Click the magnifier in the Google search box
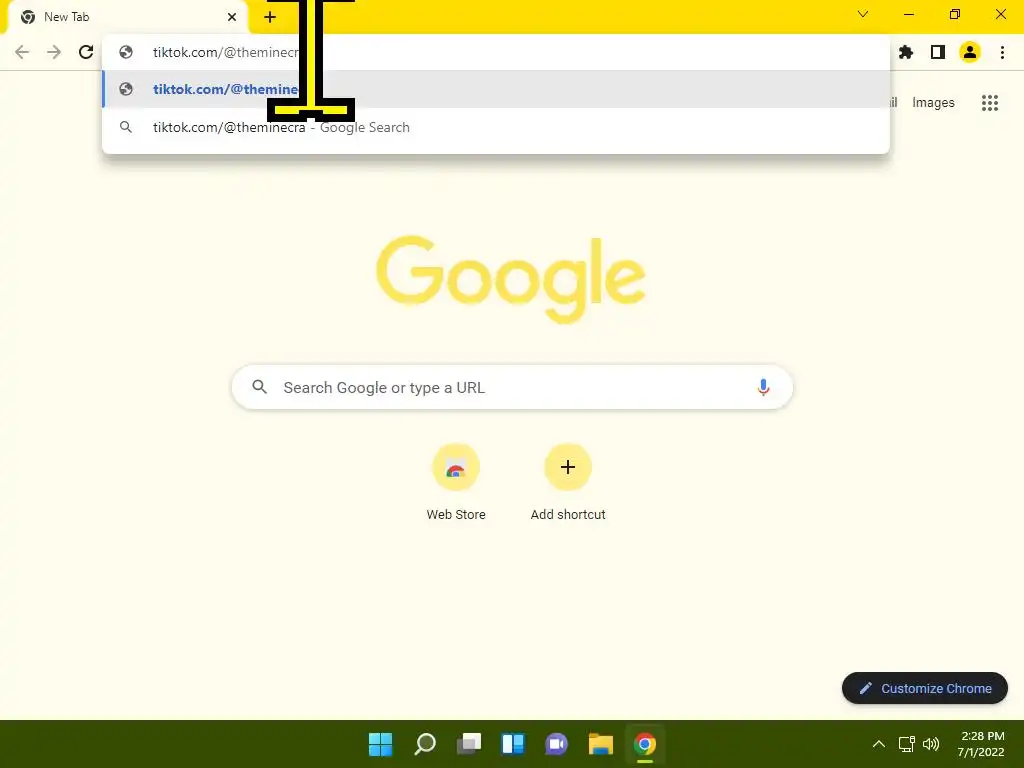The image size is (1024, 768). (259, 387)
